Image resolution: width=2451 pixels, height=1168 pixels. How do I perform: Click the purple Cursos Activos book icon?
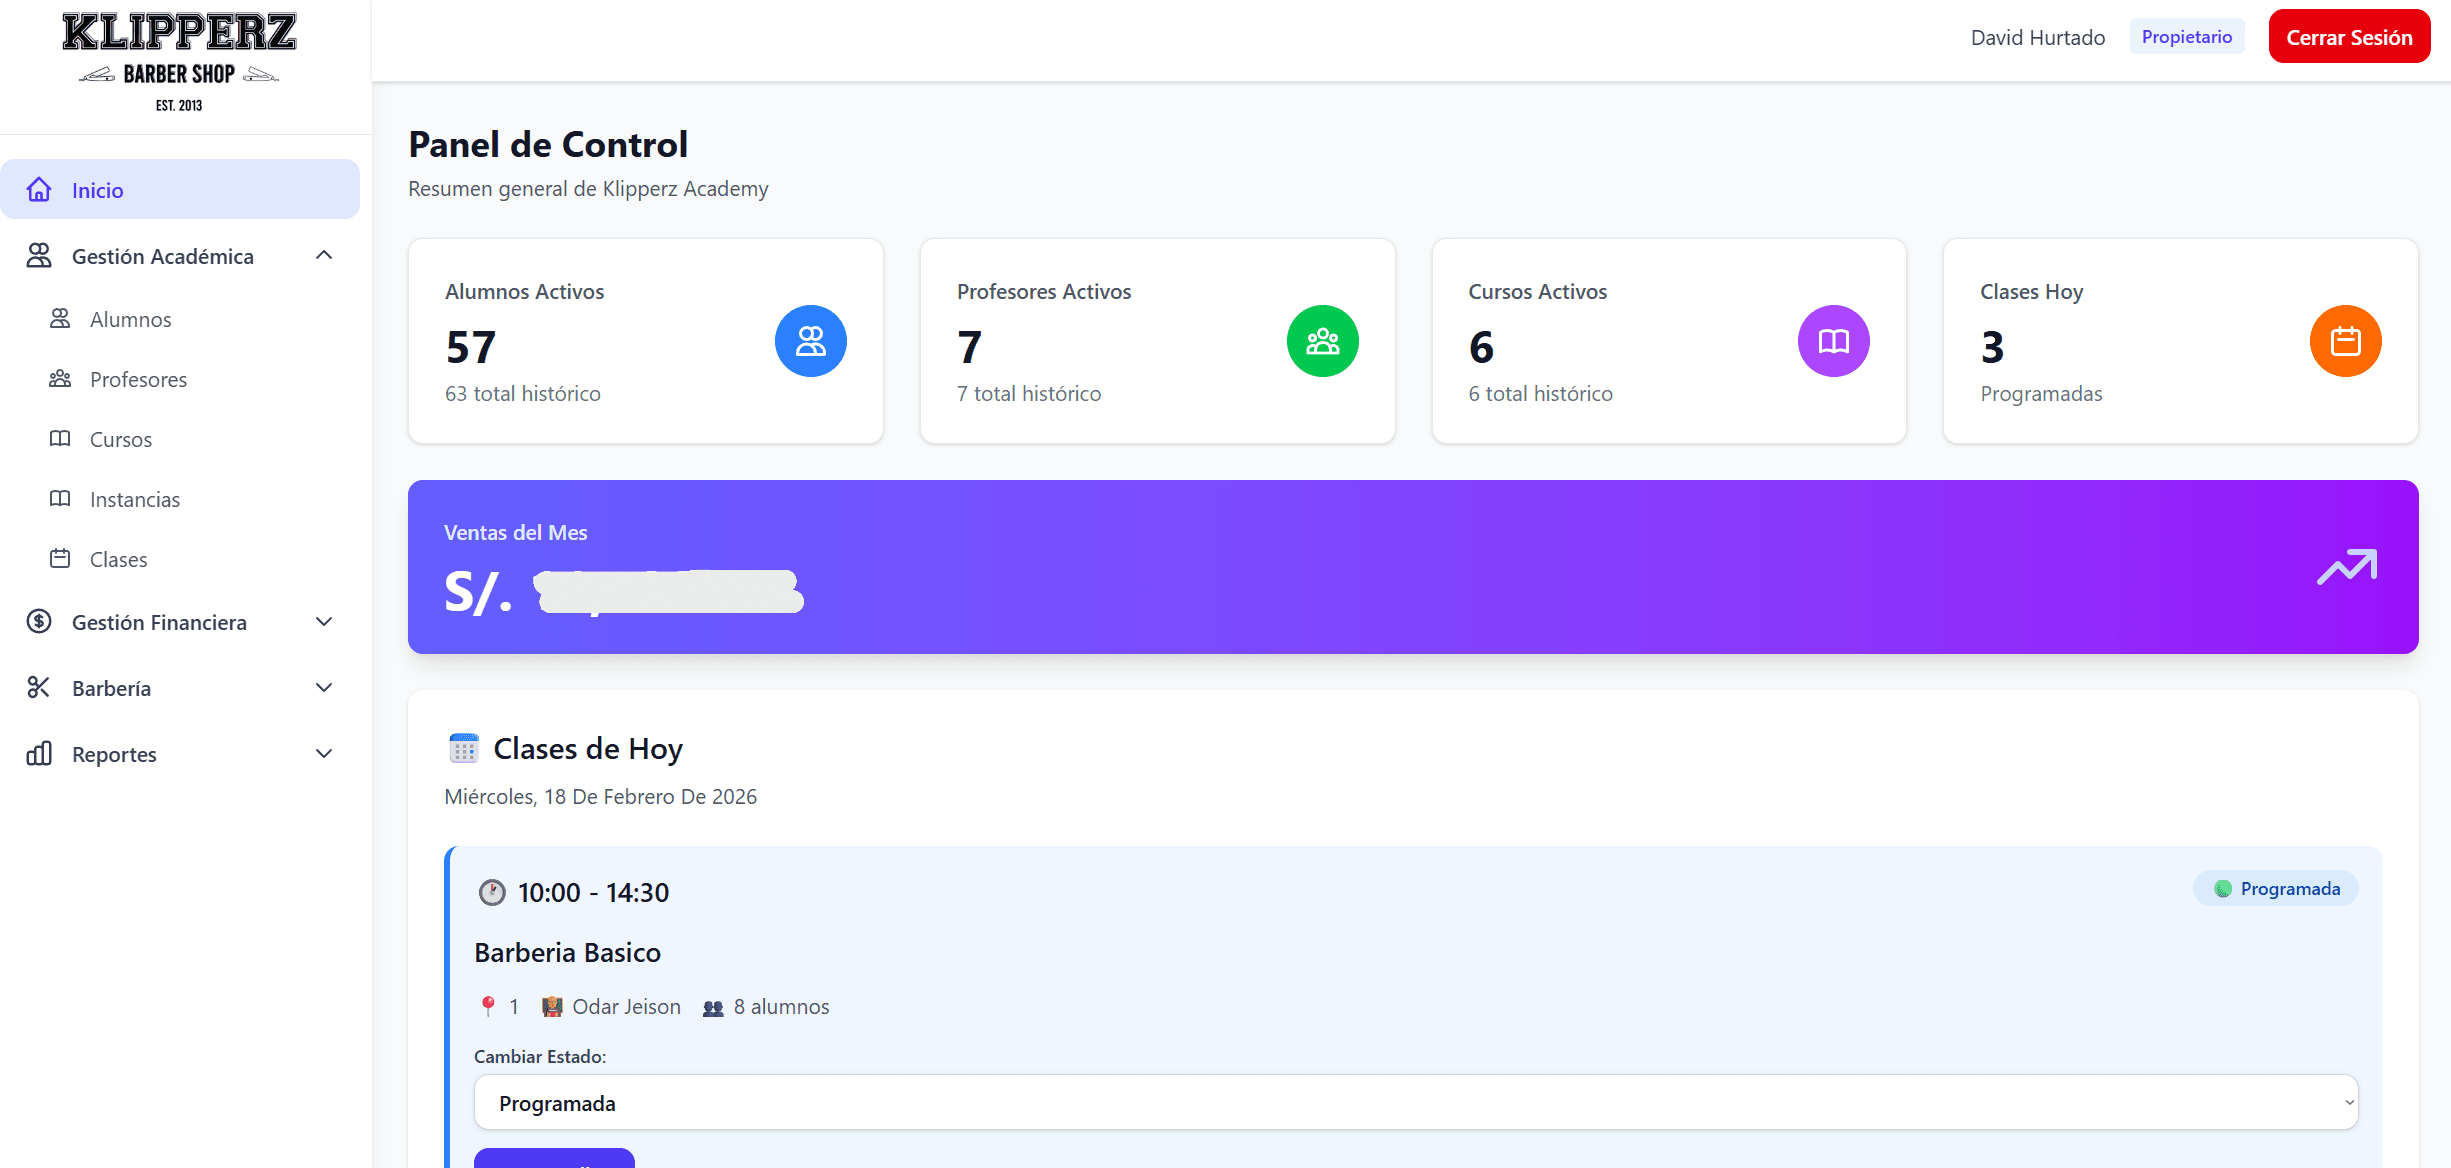pos(1834,341)
